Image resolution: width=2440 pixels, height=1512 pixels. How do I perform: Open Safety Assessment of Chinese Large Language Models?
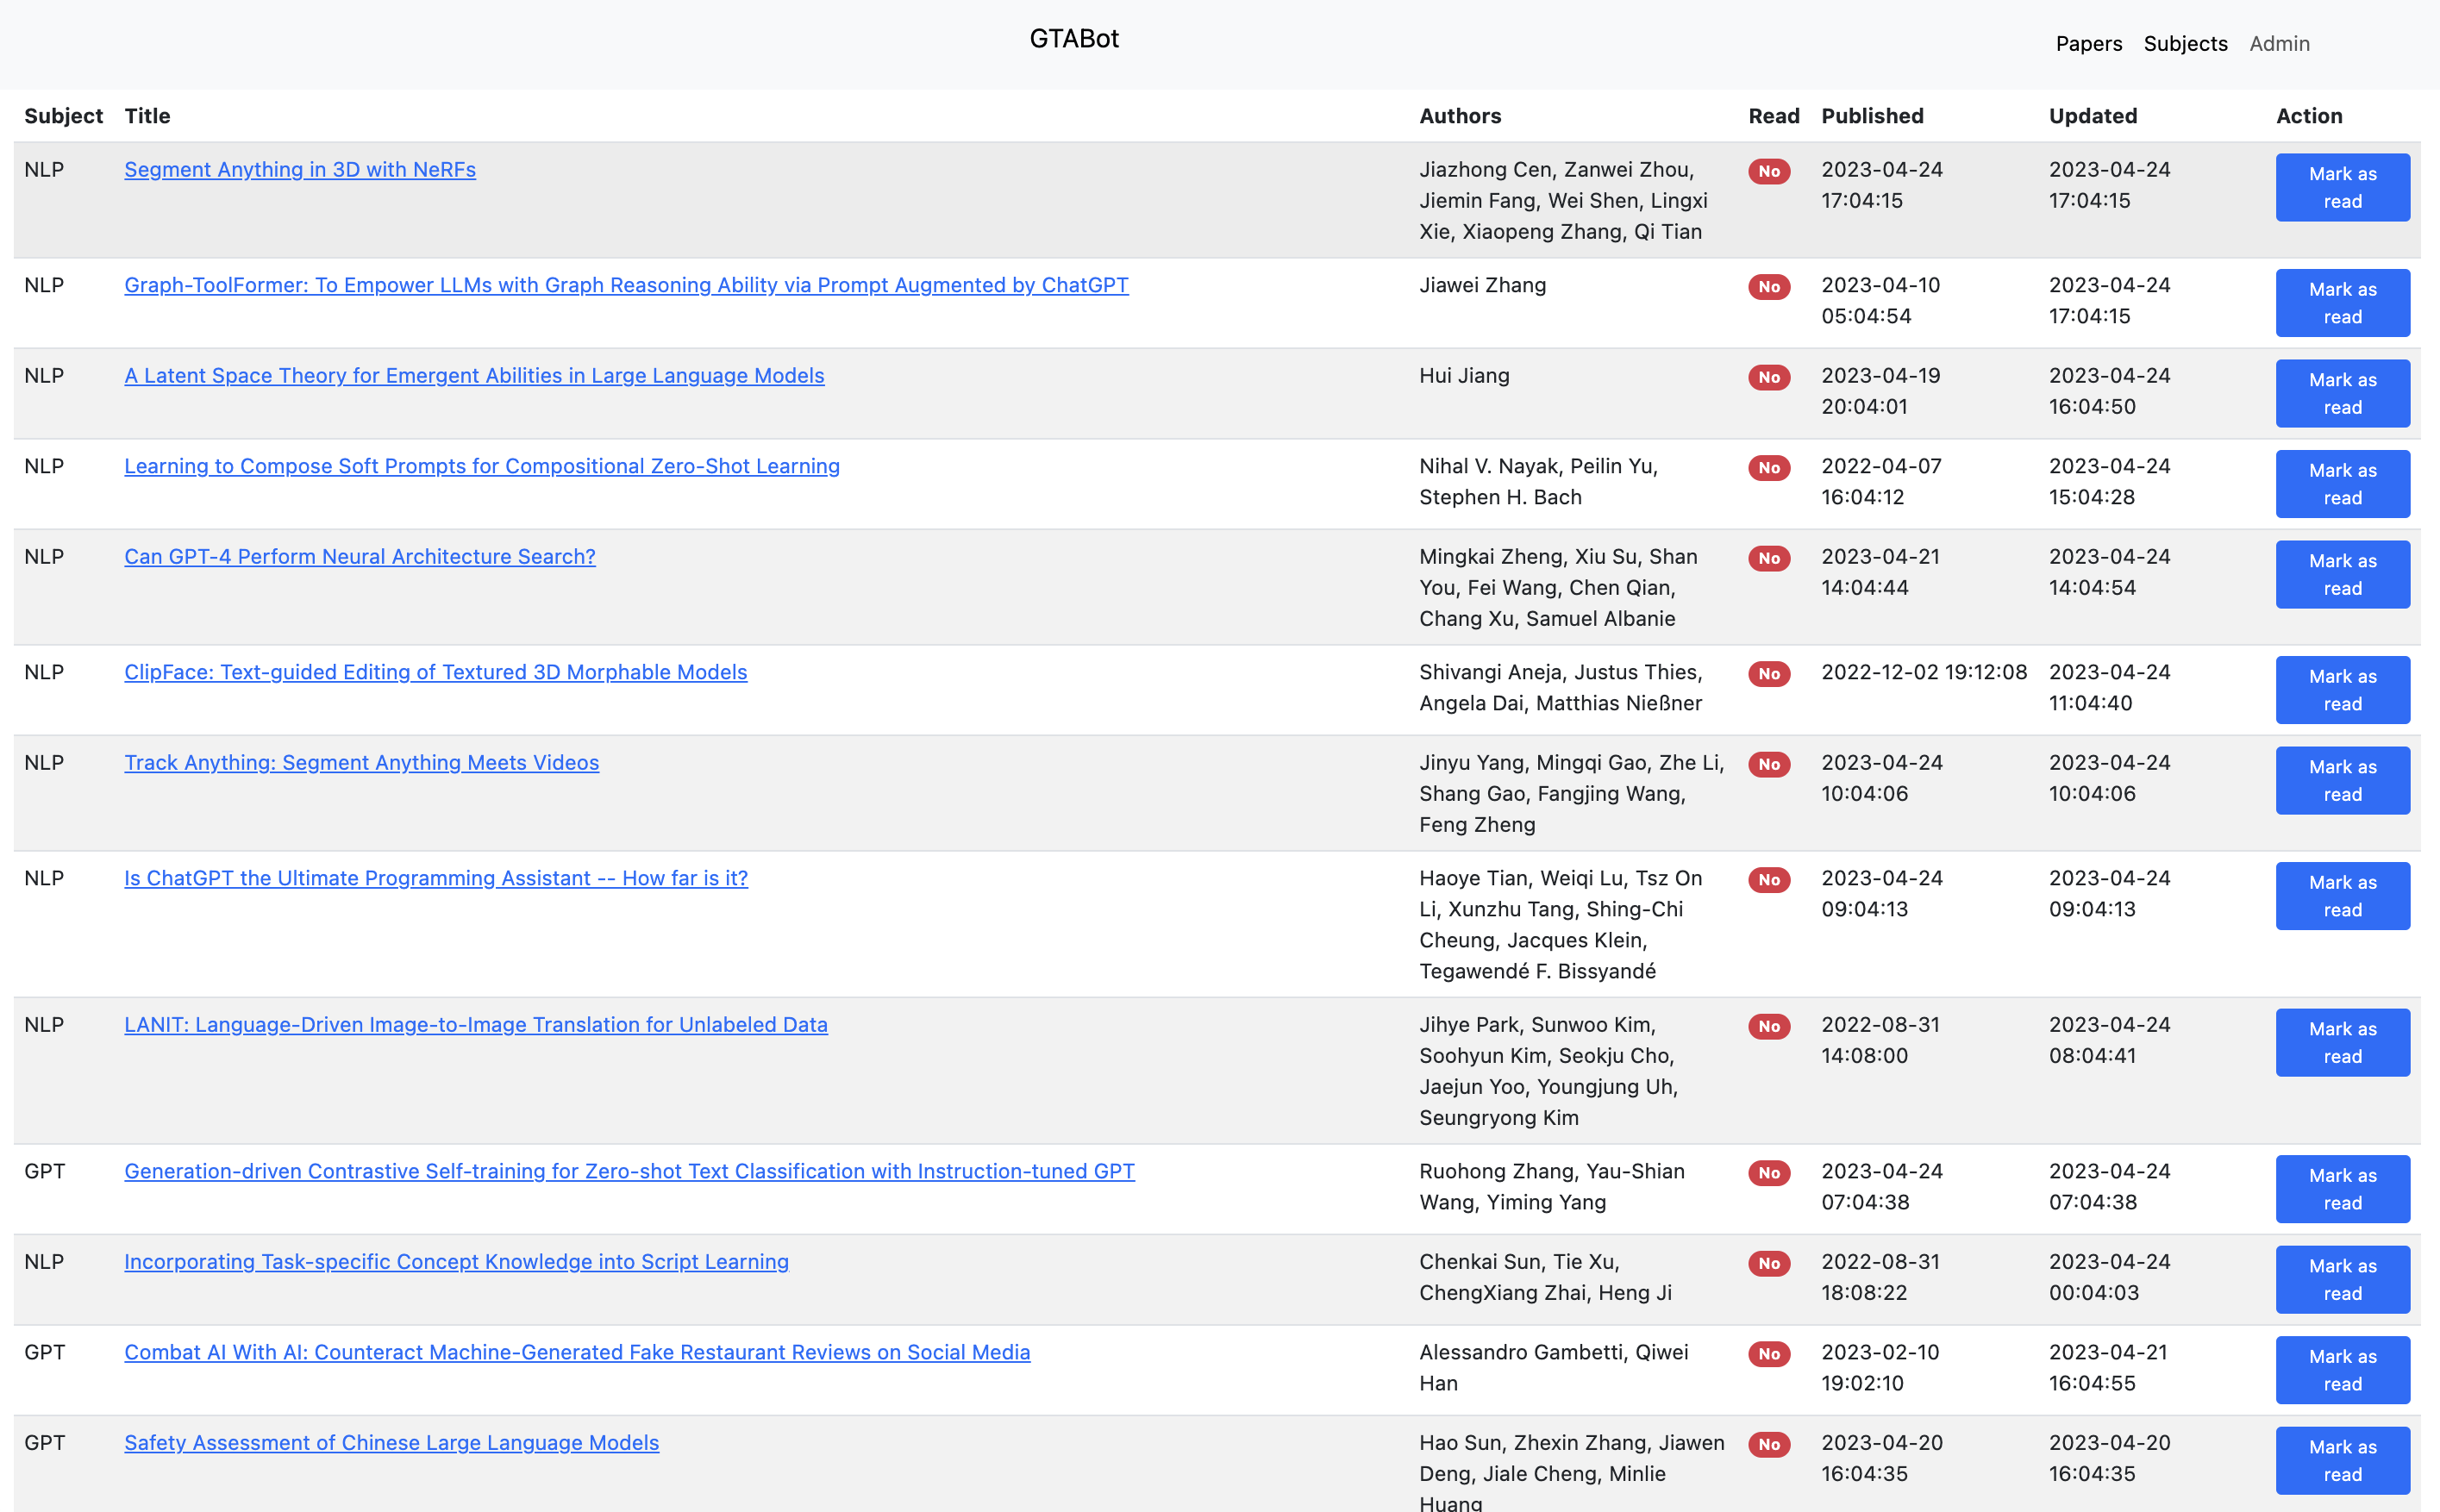coord(391,1442)
